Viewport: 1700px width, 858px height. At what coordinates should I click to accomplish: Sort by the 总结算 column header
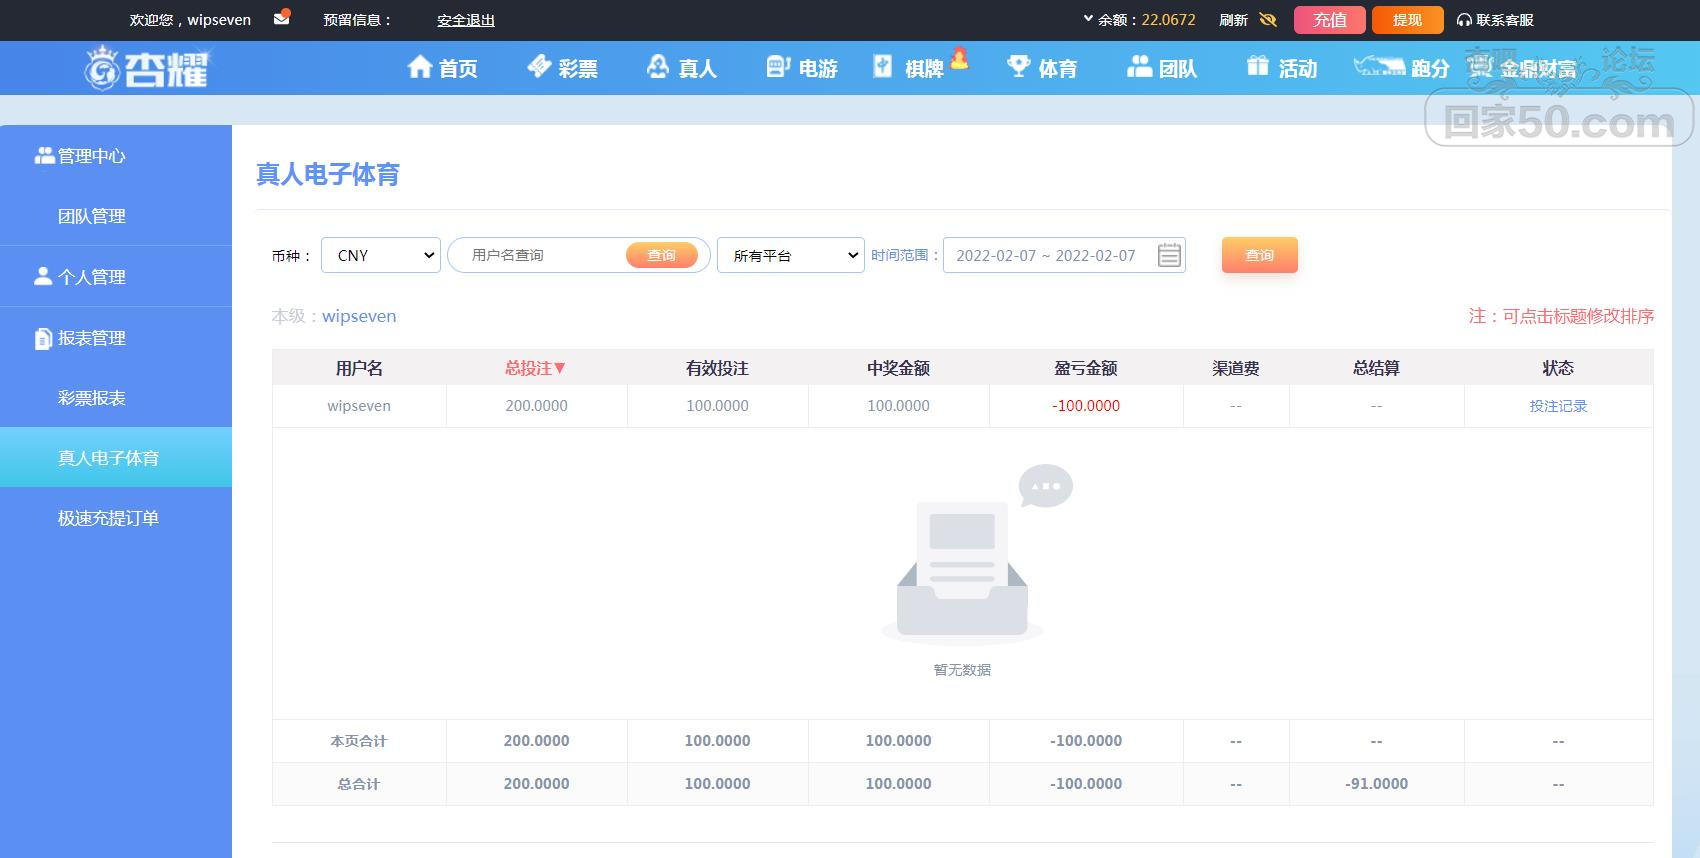tap(1376, 368)
